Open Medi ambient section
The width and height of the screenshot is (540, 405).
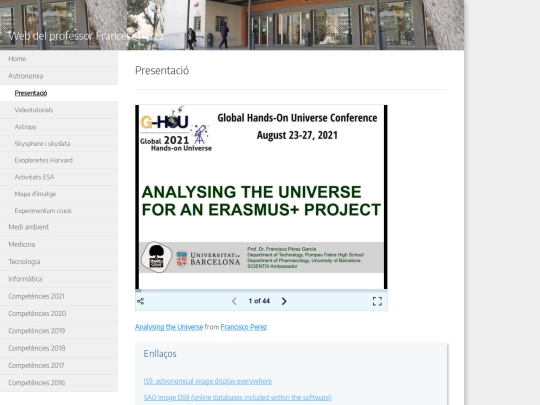tap(59, 227)
